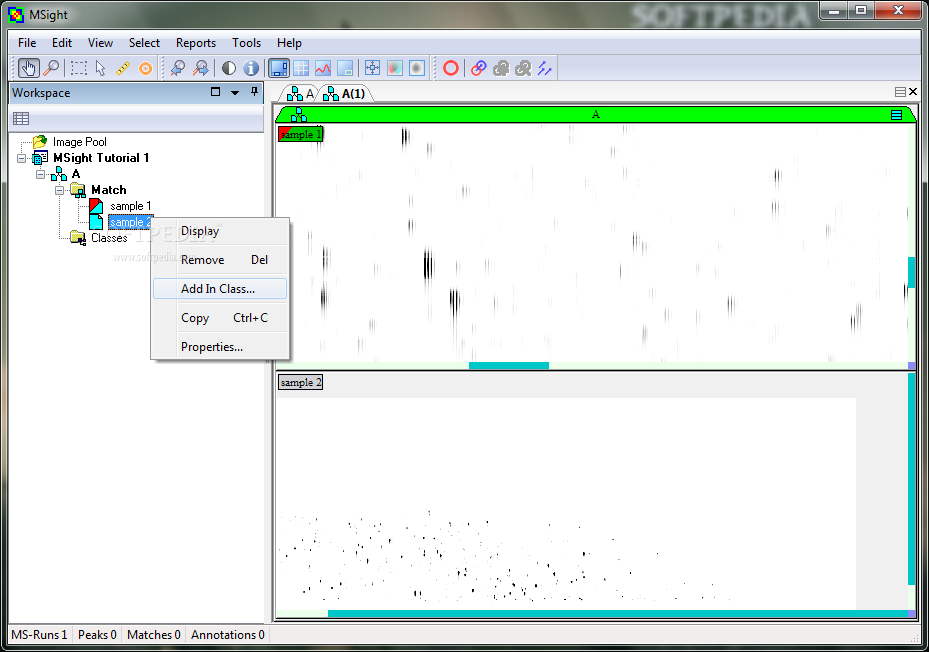Select the Match folder in tree
Screen dimensions: 929x652
108,190
